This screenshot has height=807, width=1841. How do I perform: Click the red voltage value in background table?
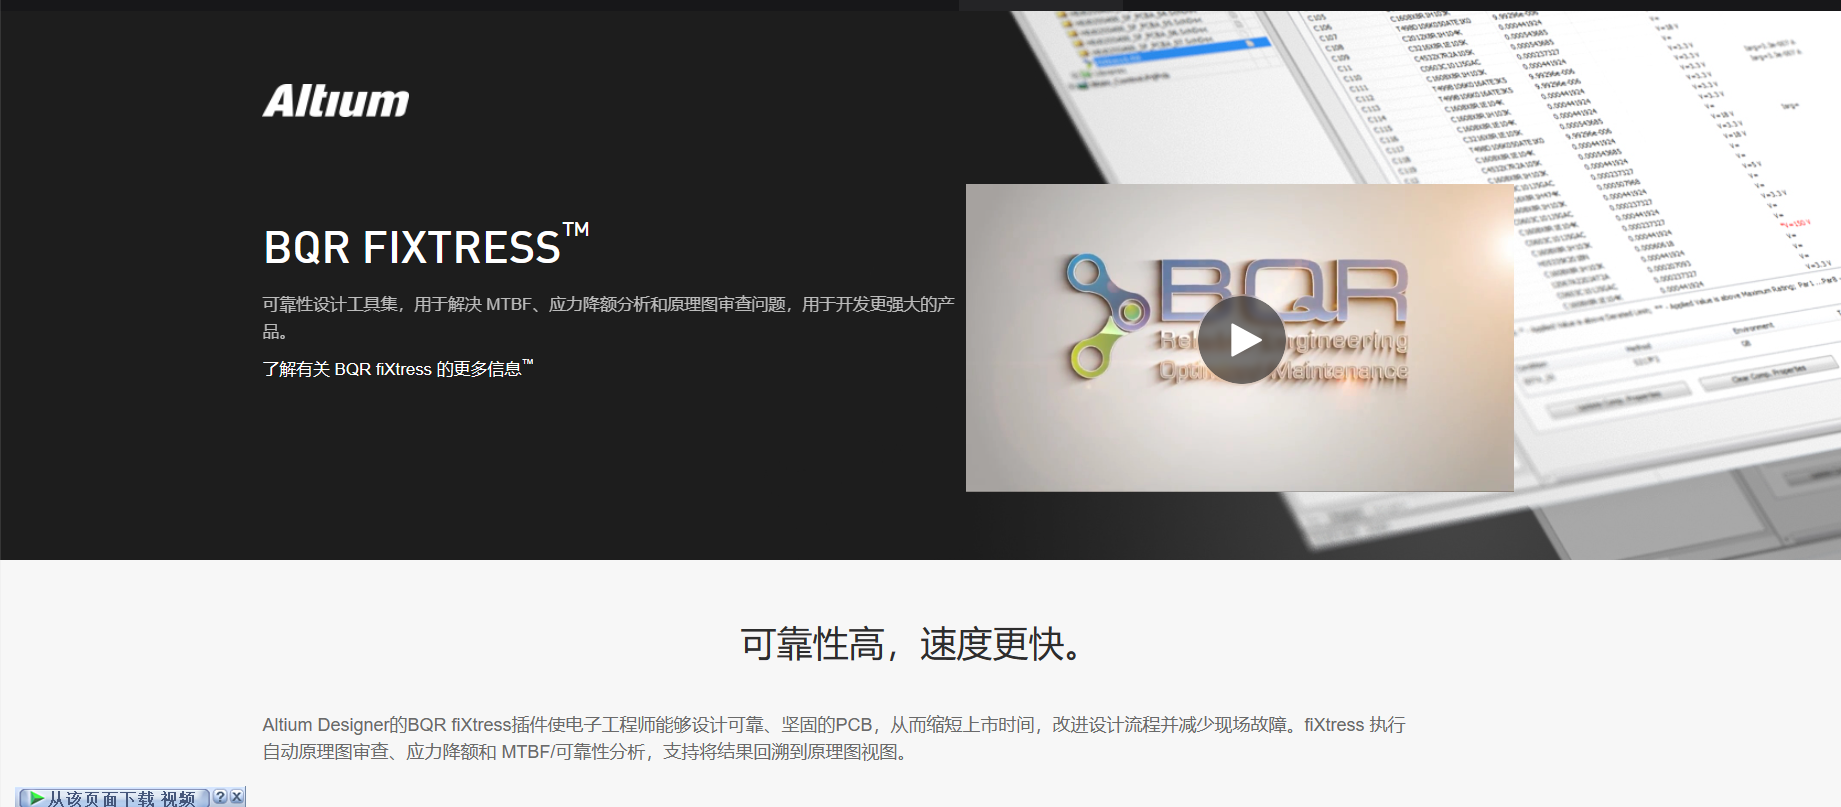click(x=1796, y=223)
